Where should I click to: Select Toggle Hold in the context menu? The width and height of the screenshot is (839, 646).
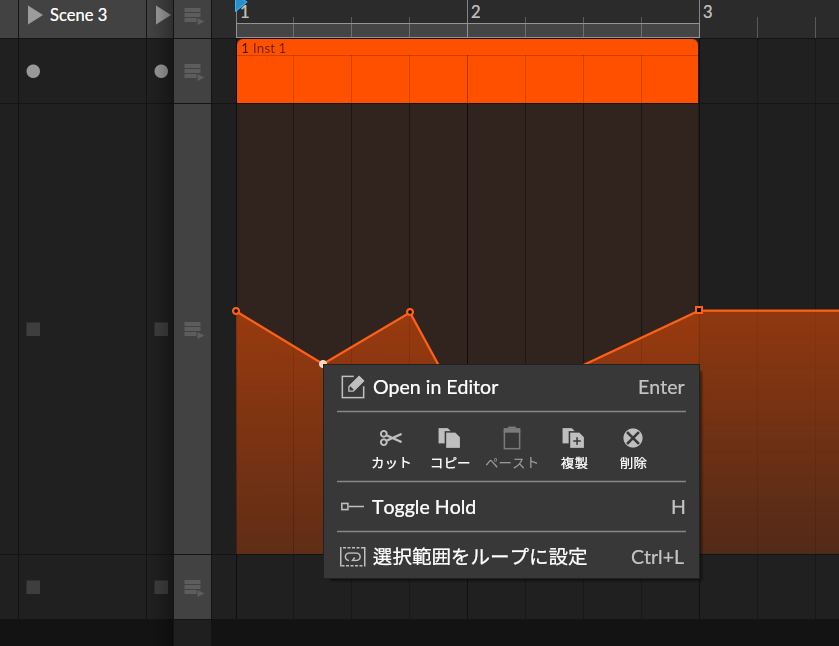tap(424, 508)
